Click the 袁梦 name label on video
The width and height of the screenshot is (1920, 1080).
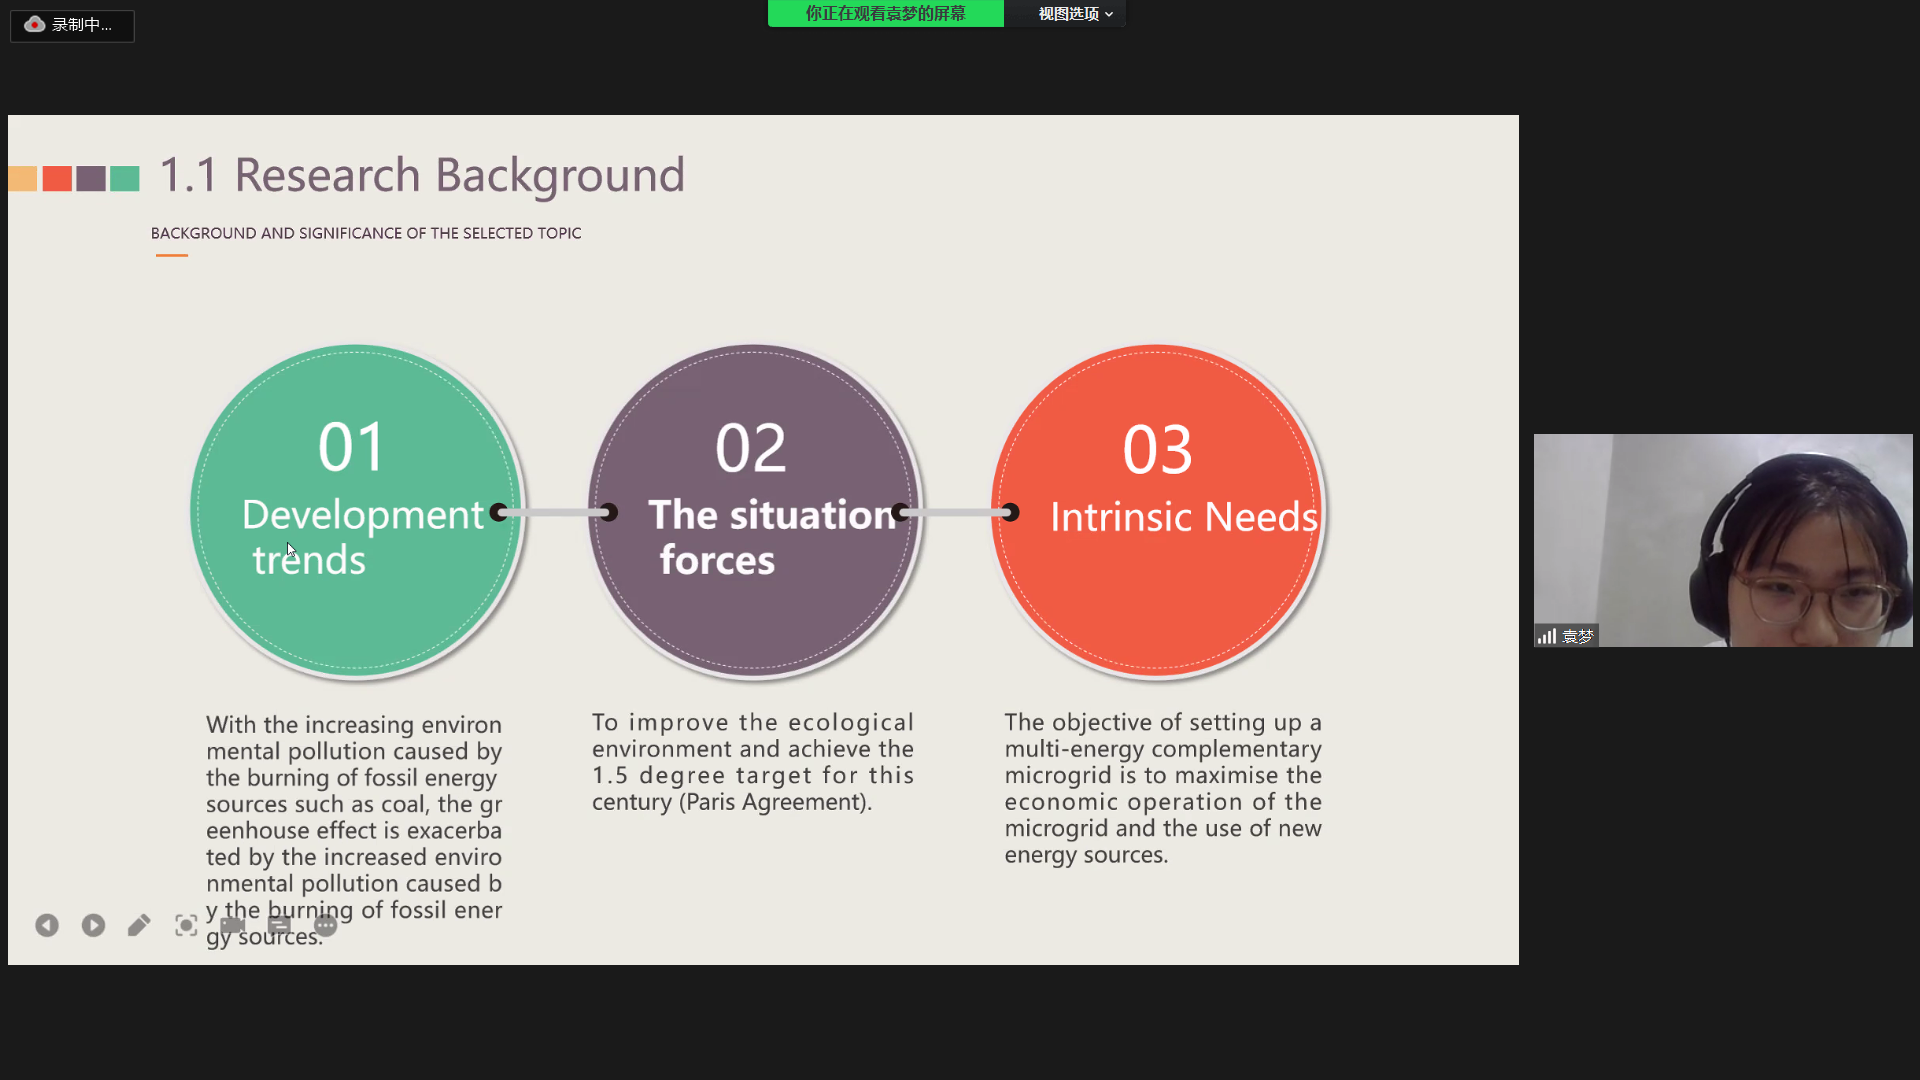pos(1578,636)
